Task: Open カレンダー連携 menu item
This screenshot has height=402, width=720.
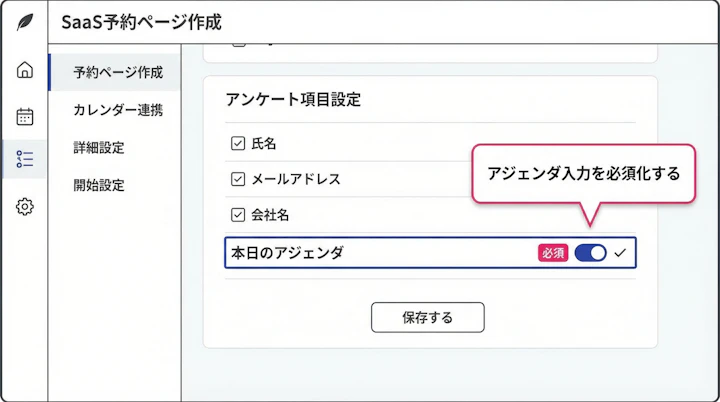Action: pyautogui.click(x=118, y=110)
